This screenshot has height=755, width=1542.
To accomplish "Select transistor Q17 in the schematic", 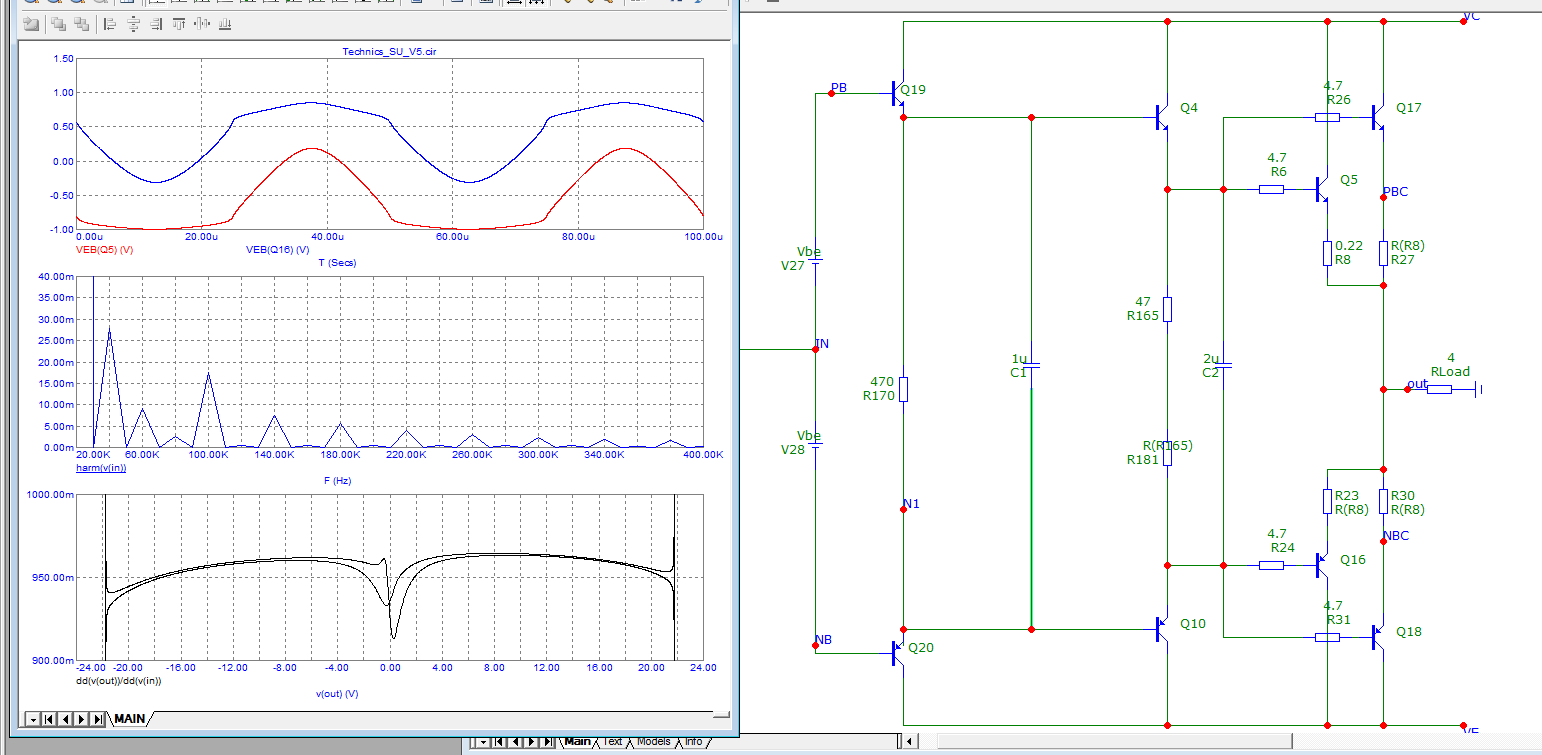I will [1377, 117].
